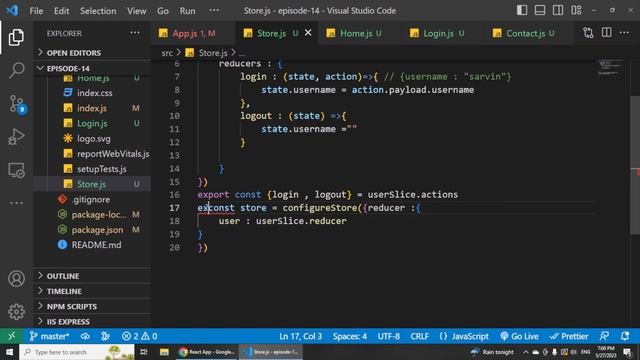Open the Remote Explorer view
The height and width of the screenshot is (360, 640).
tap(16, 170)
